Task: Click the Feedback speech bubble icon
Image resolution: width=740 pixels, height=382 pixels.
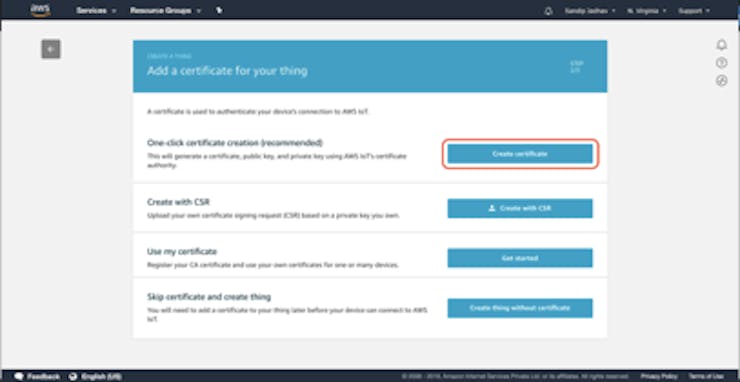Action: (19, 376)
